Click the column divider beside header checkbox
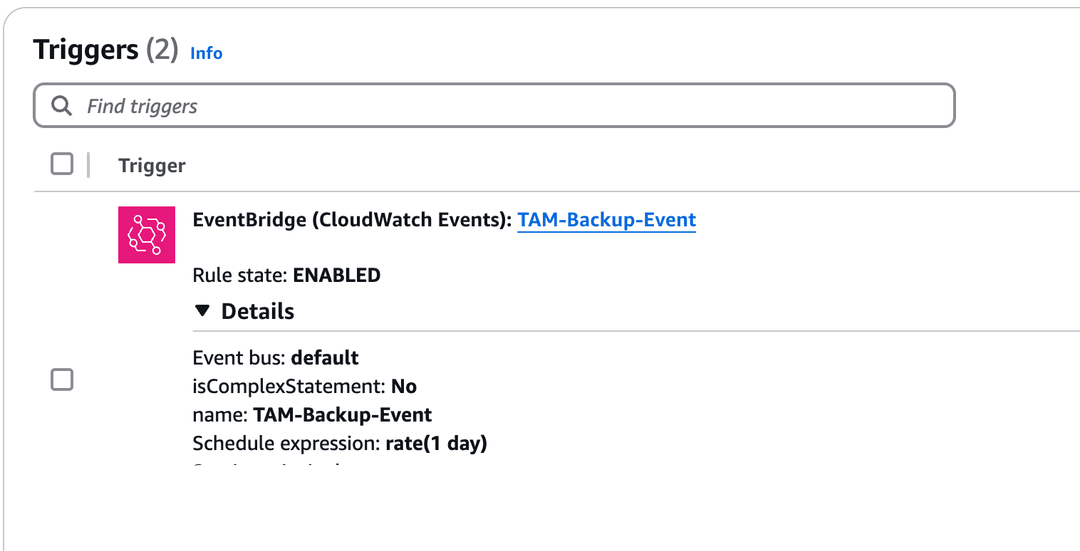Image resolution: width=1080 pixels, height=551 pixels. click(88, 165)
